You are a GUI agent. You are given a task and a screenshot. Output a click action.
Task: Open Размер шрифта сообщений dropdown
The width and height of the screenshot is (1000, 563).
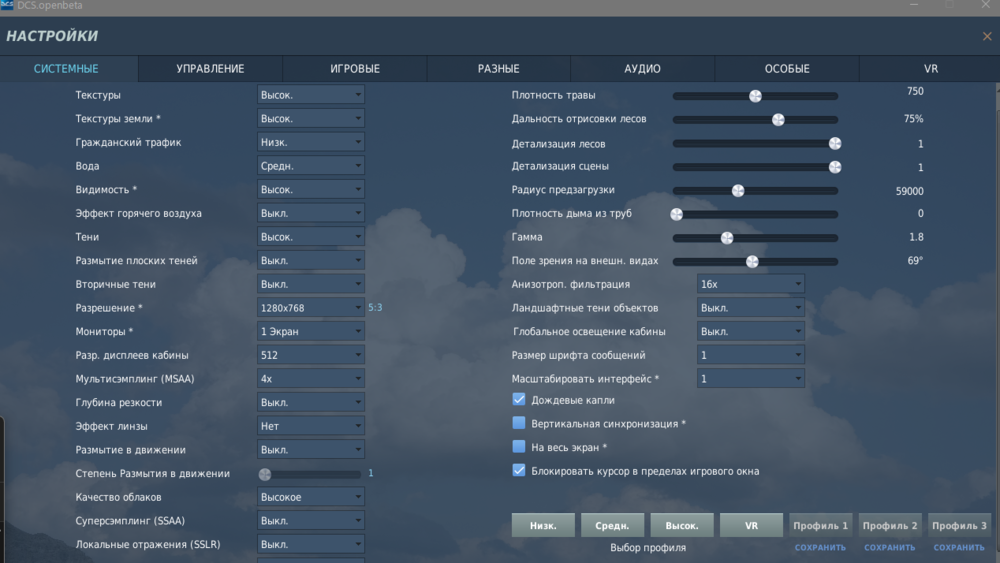tap(750, 355)
